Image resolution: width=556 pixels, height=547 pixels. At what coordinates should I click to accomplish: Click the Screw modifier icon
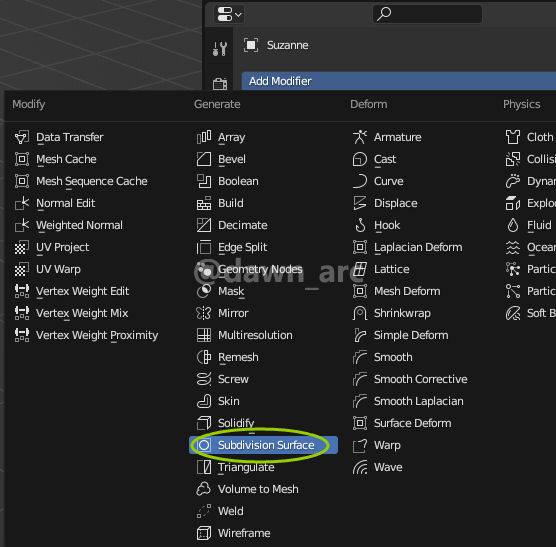[204, 379]
